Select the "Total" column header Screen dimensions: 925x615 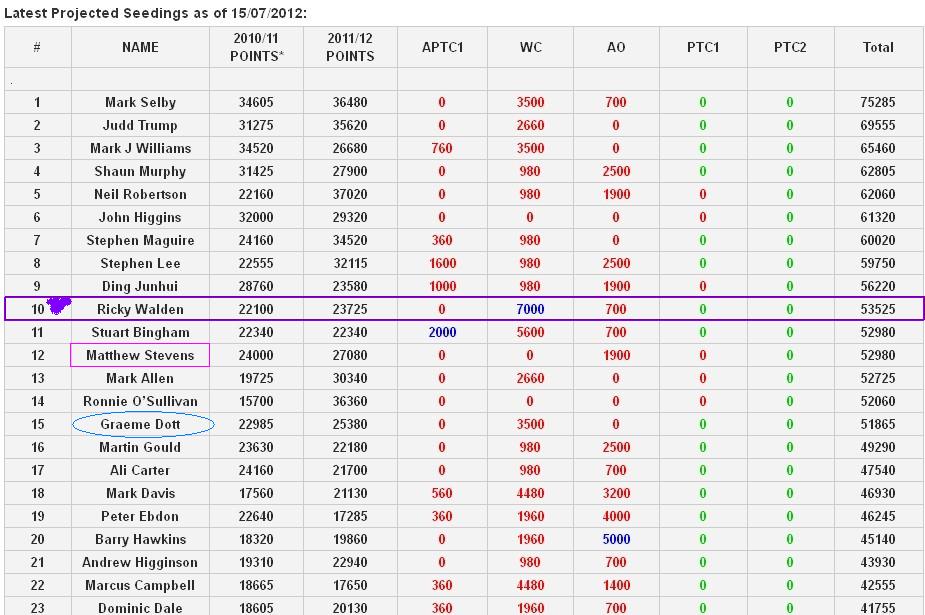[878, 47]
